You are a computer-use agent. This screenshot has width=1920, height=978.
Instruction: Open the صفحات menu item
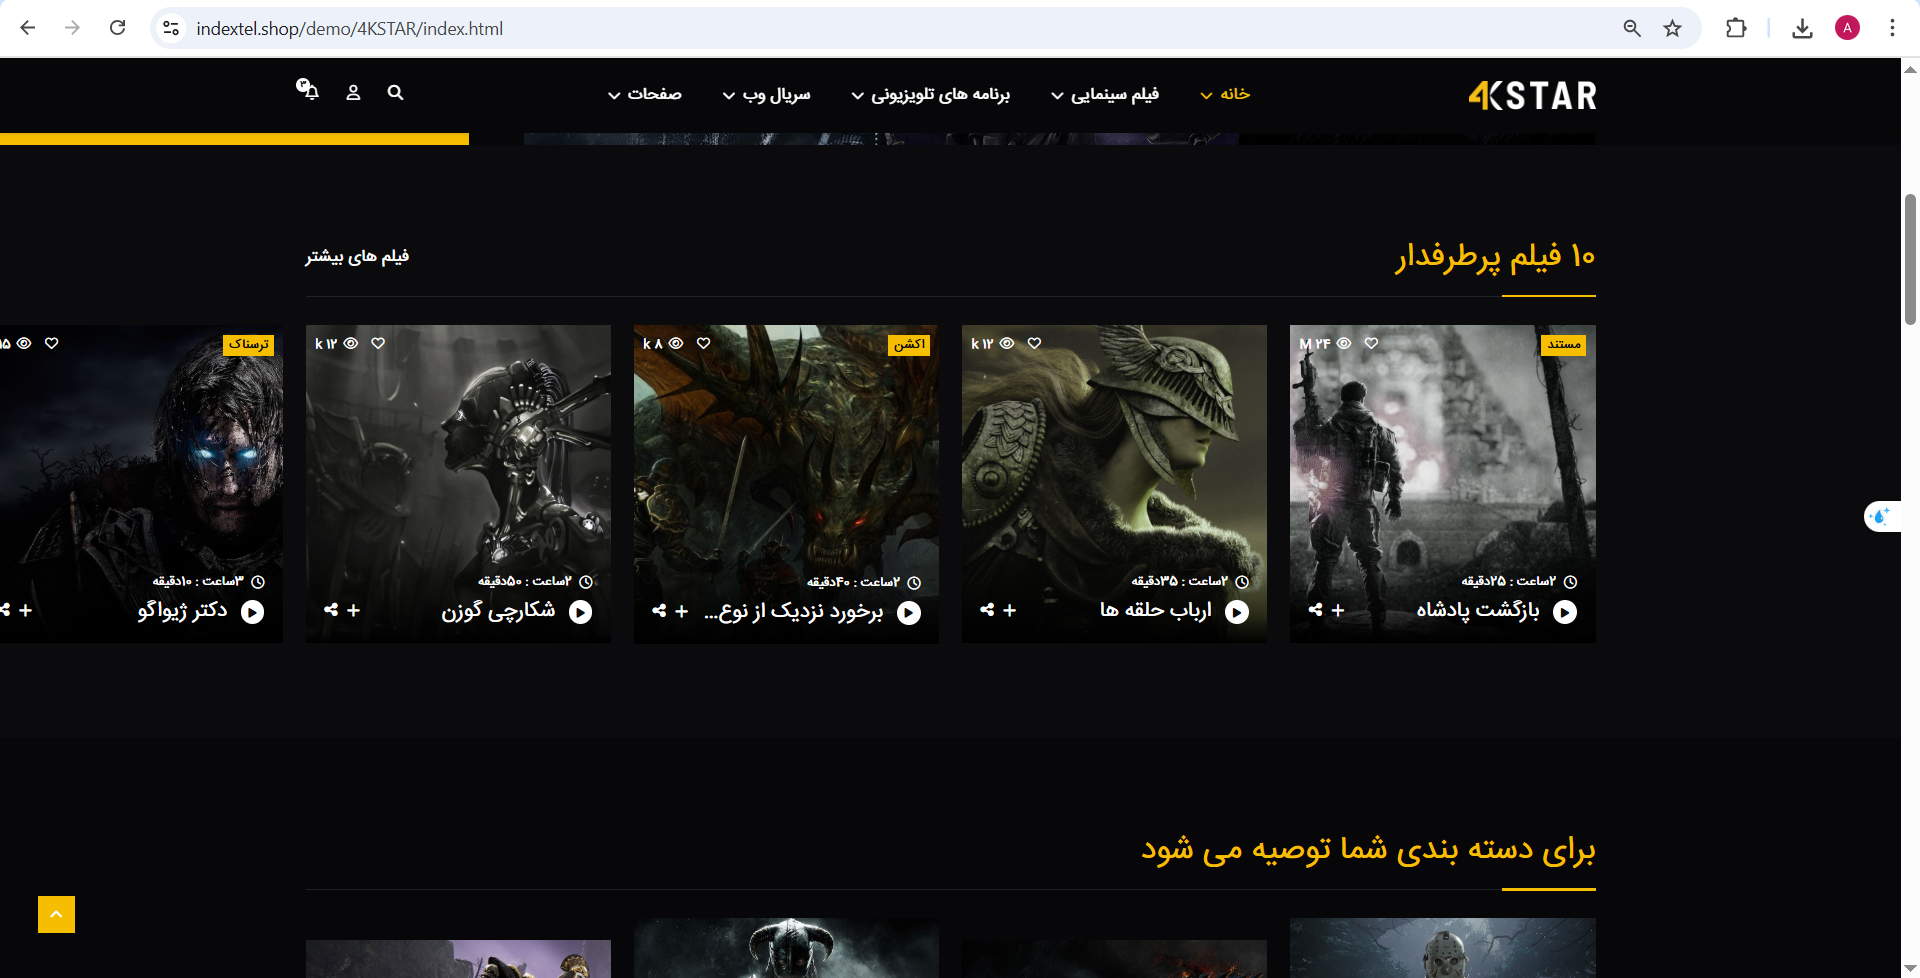point(645,94)
